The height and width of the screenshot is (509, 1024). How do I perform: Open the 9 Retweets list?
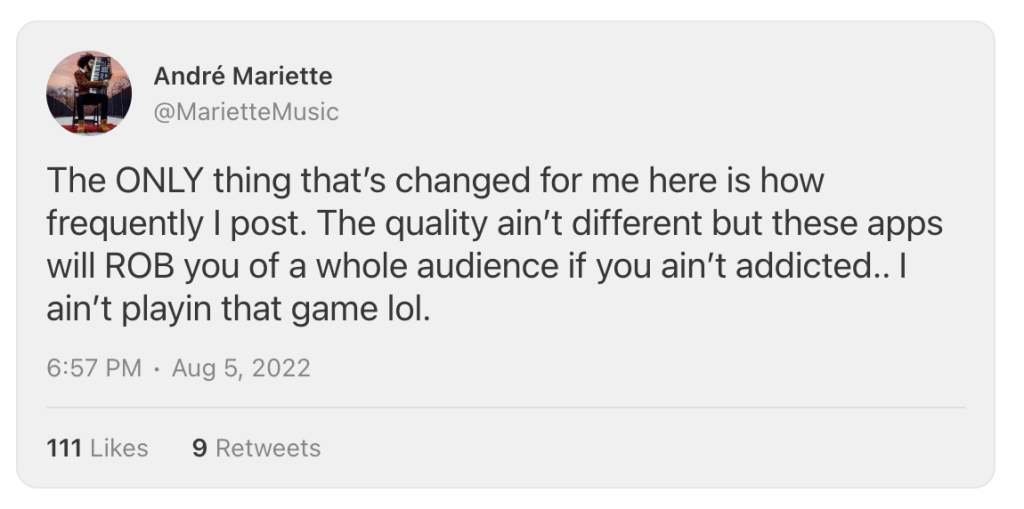pos(256,448)
